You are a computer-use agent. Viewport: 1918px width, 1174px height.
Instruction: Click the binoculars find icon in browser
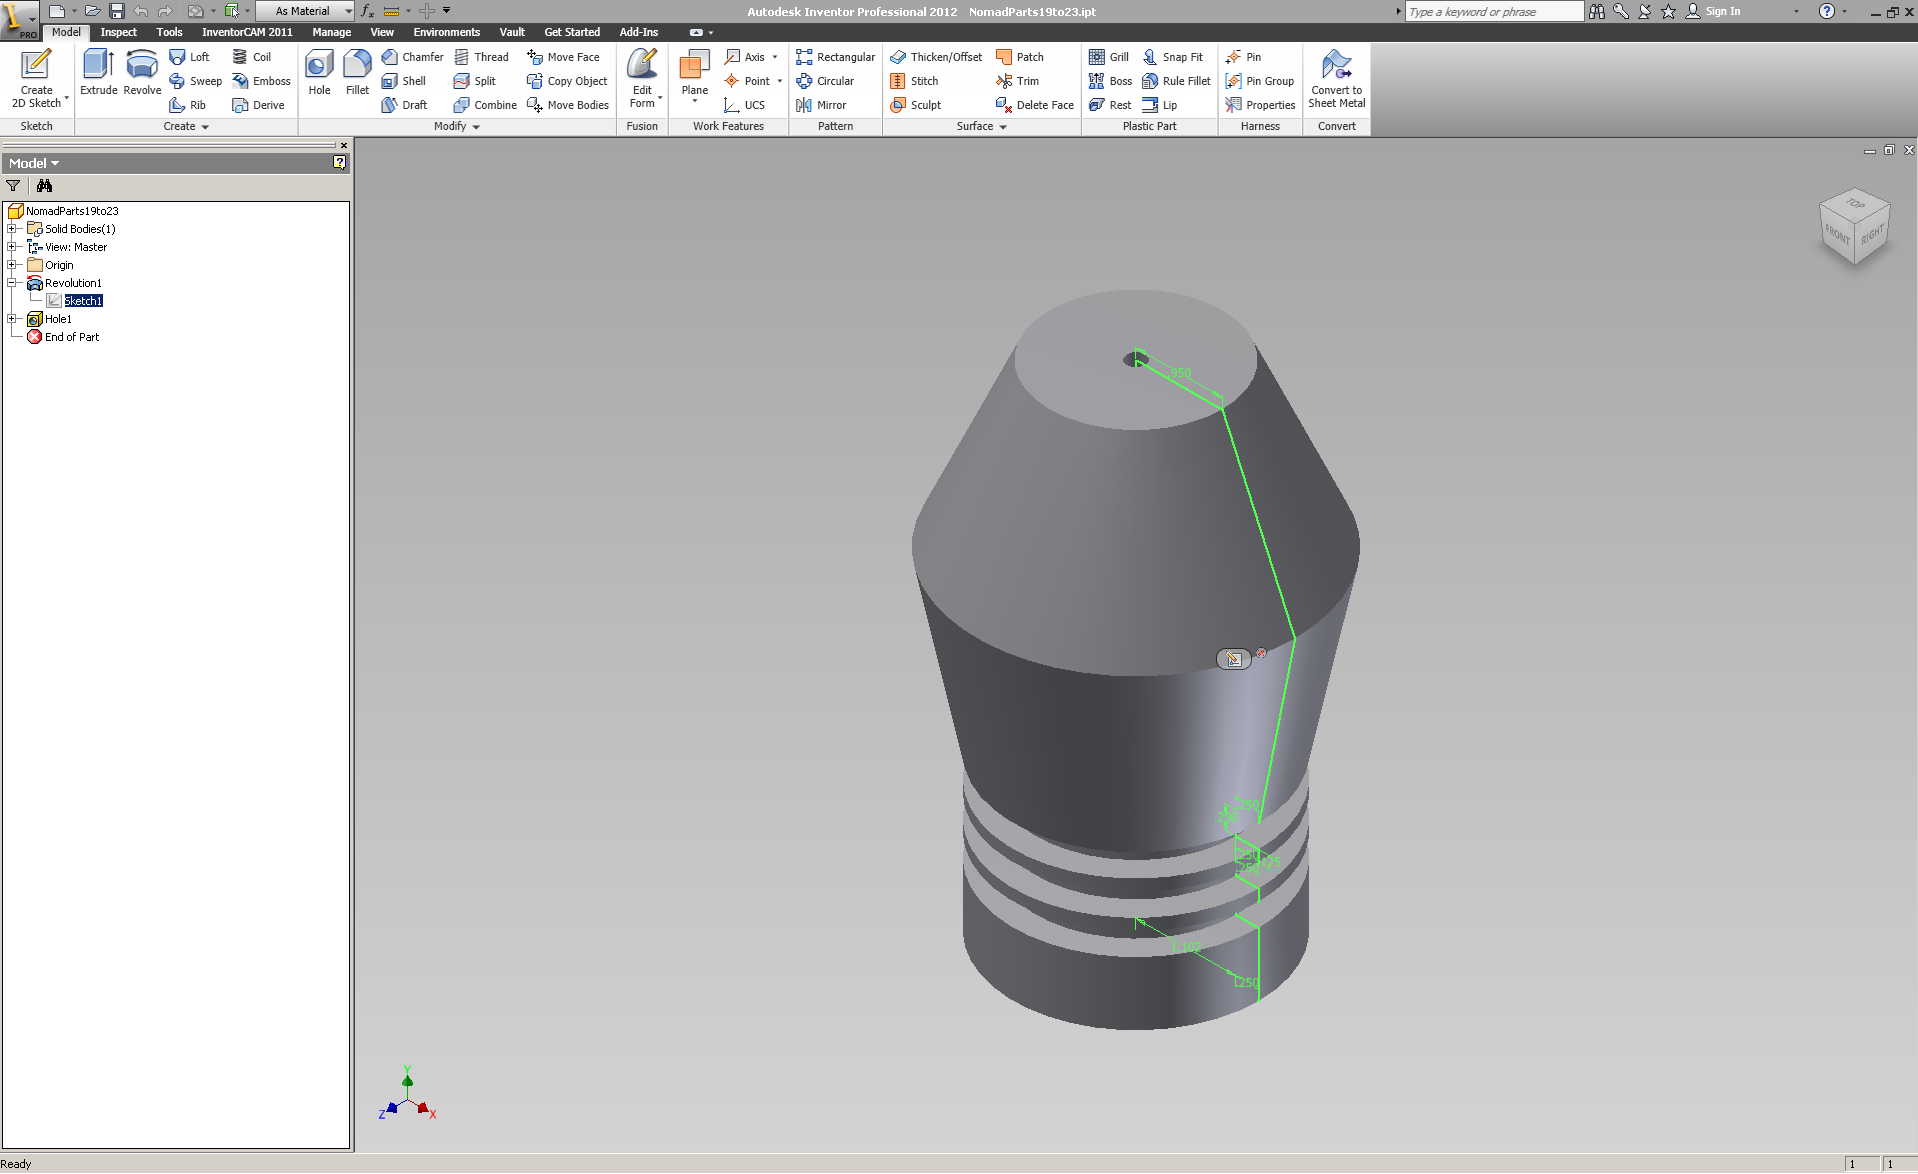tap(44, 186)
